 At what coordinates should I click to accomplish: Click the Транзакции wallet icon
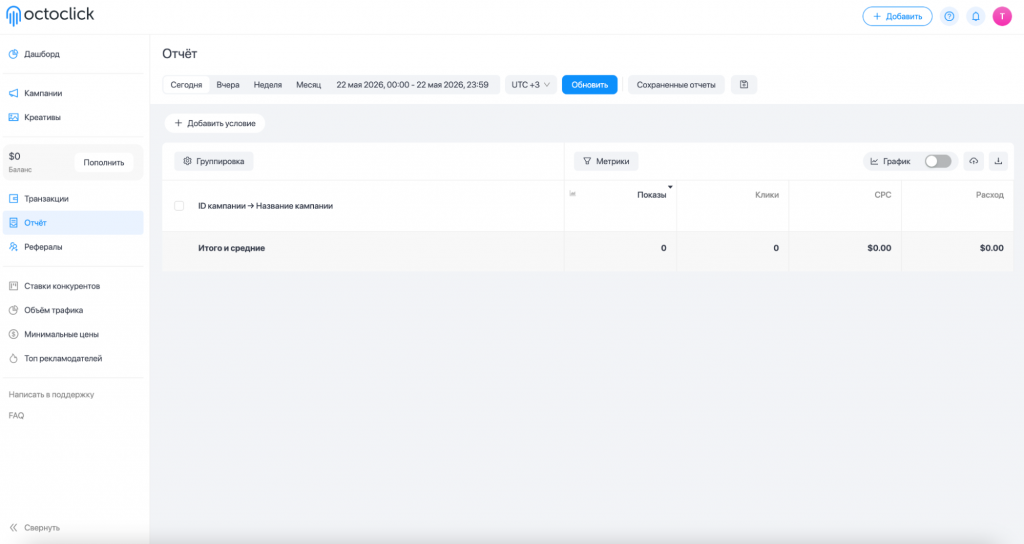pos(13,199)
